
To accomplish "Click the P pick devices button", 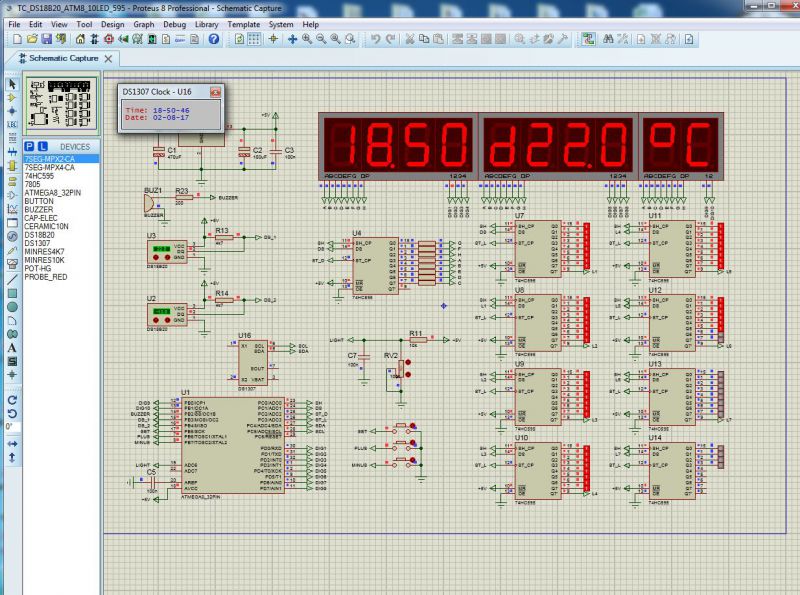I will click(x=30, y=146).
